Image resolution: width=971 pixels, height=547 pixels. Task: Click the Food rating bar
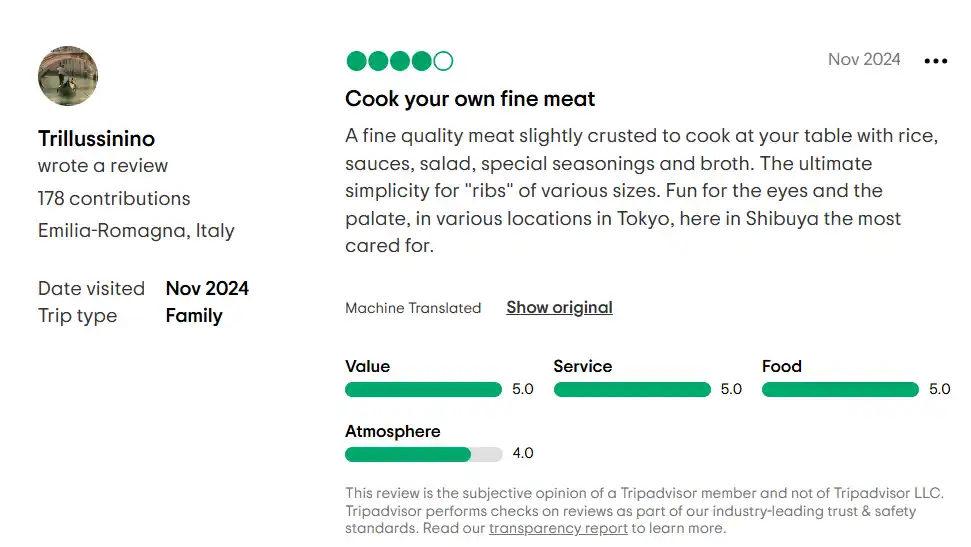[x=840, y=389]
